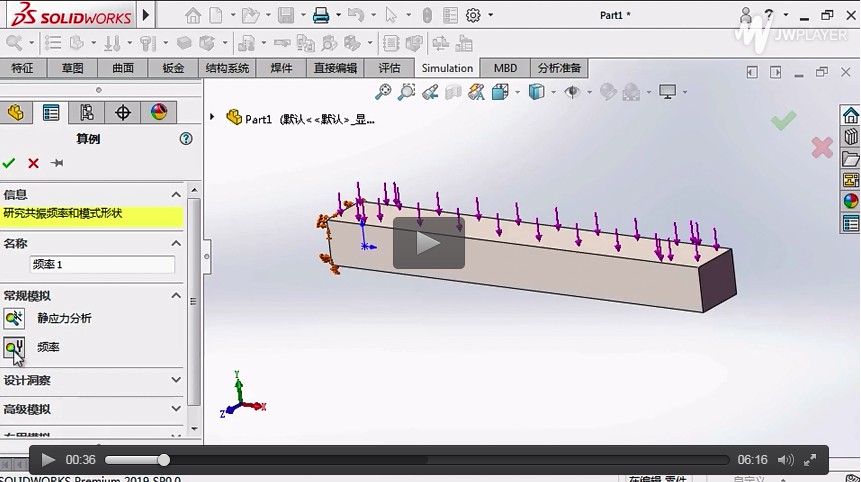Click the Zoom to Fit magnifier icon
This screenshot has height=482, width=861.
(383, 92)
